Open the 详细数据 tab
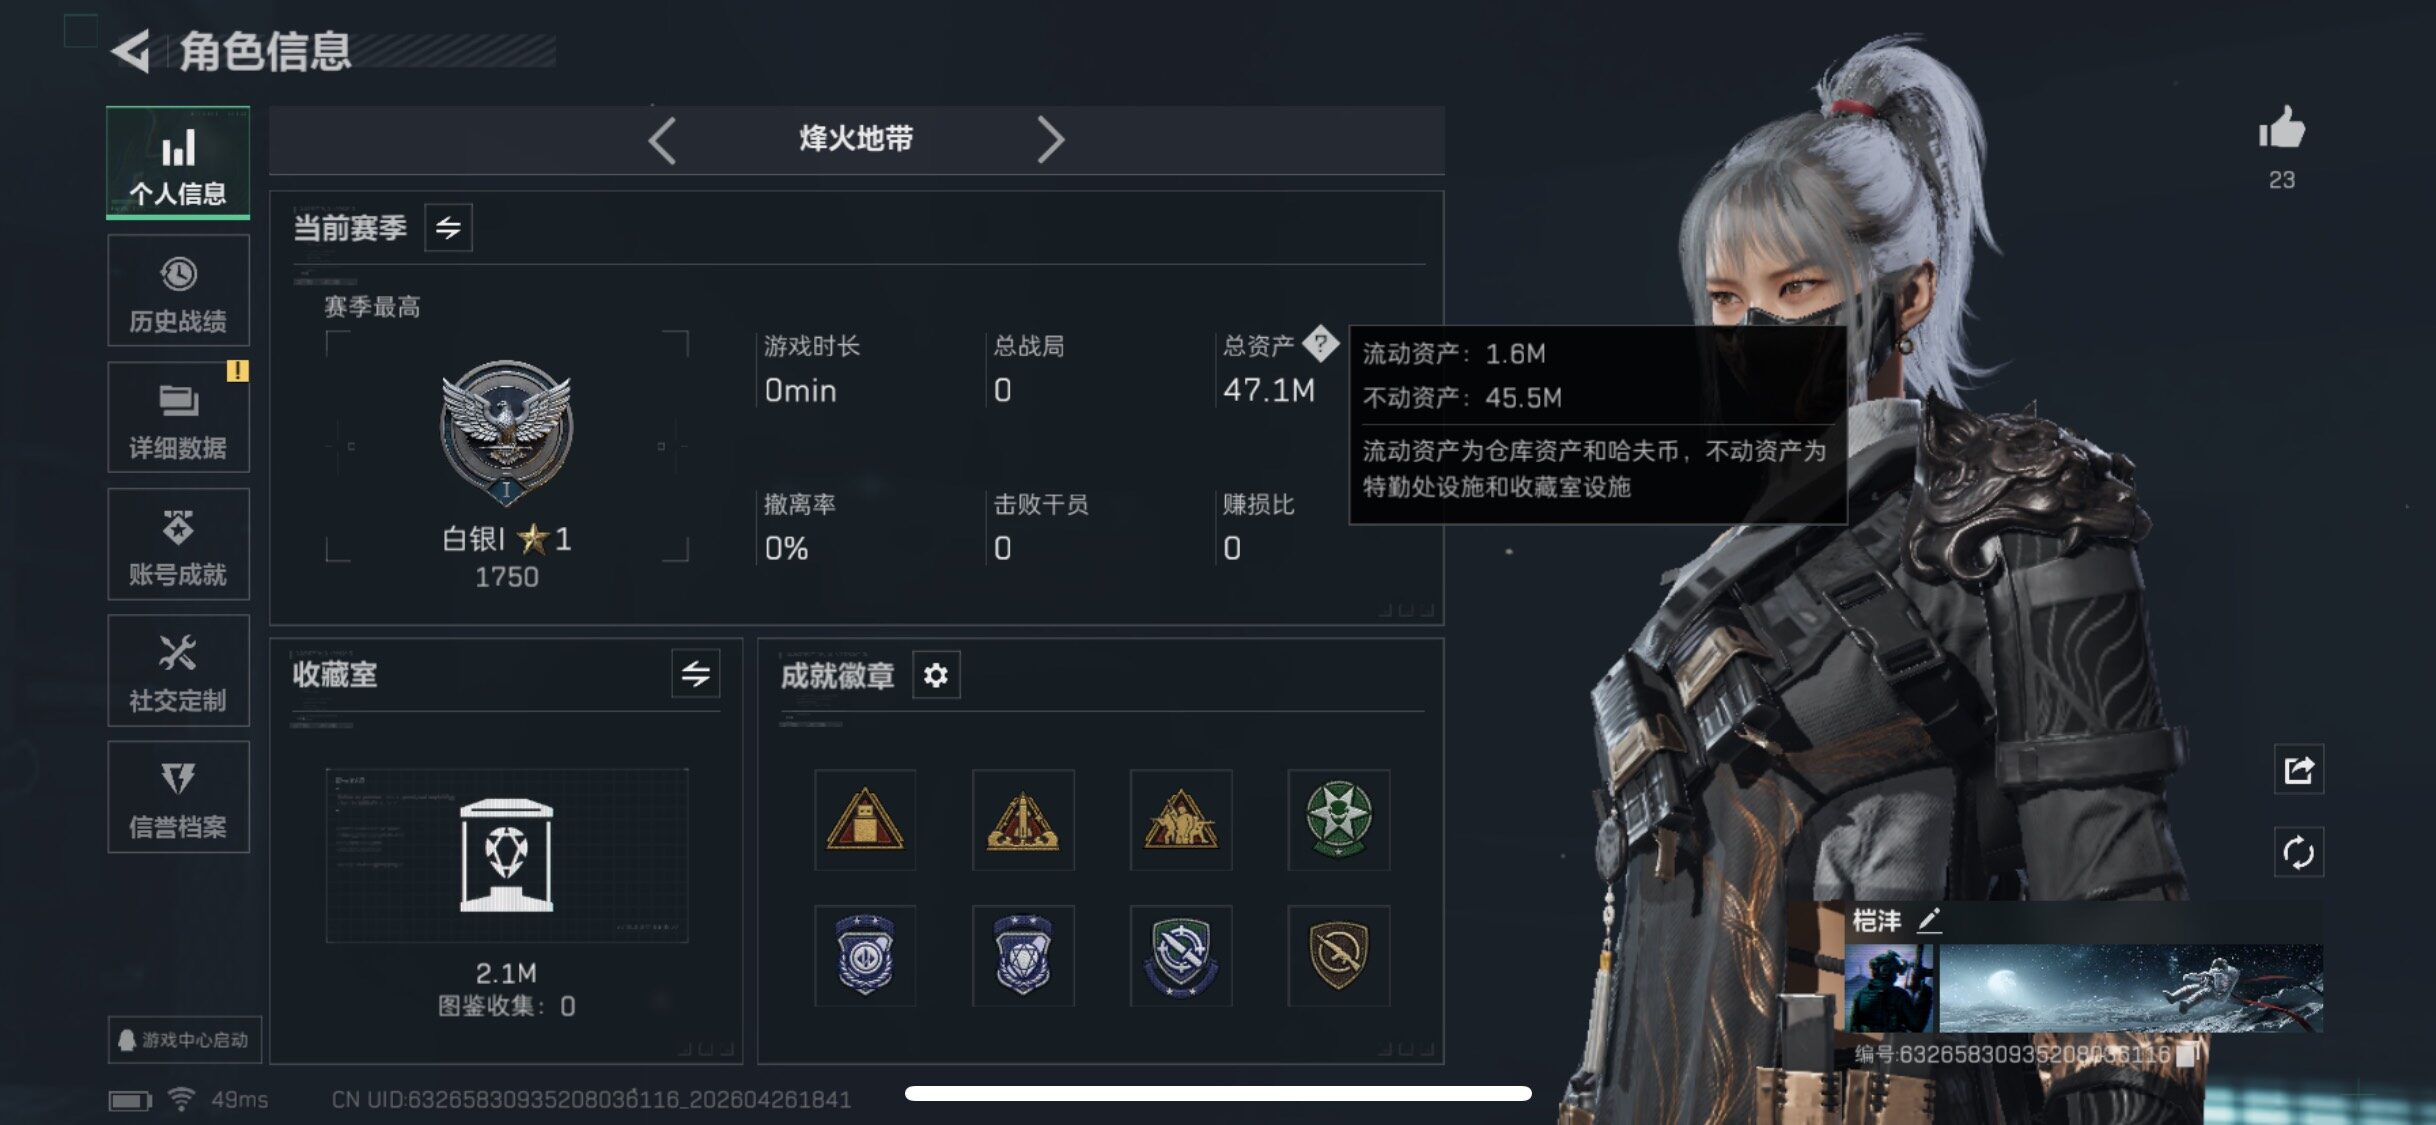Viewport: 2436px width, 1125px height. [x=178, y=418]
